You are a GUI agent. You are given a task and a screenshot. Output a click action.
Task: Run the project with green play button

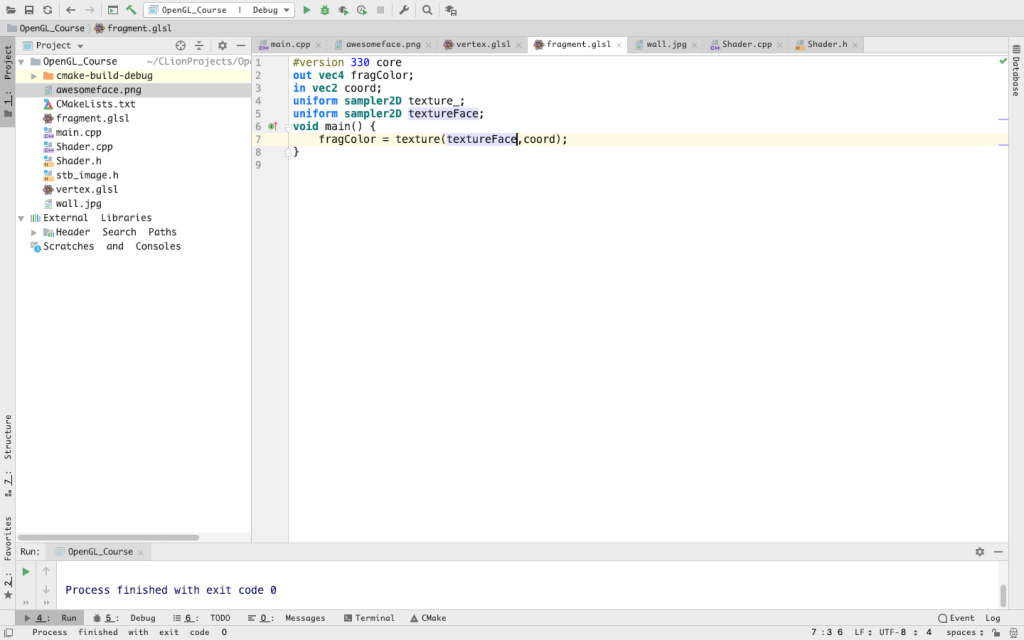point(306,10)
